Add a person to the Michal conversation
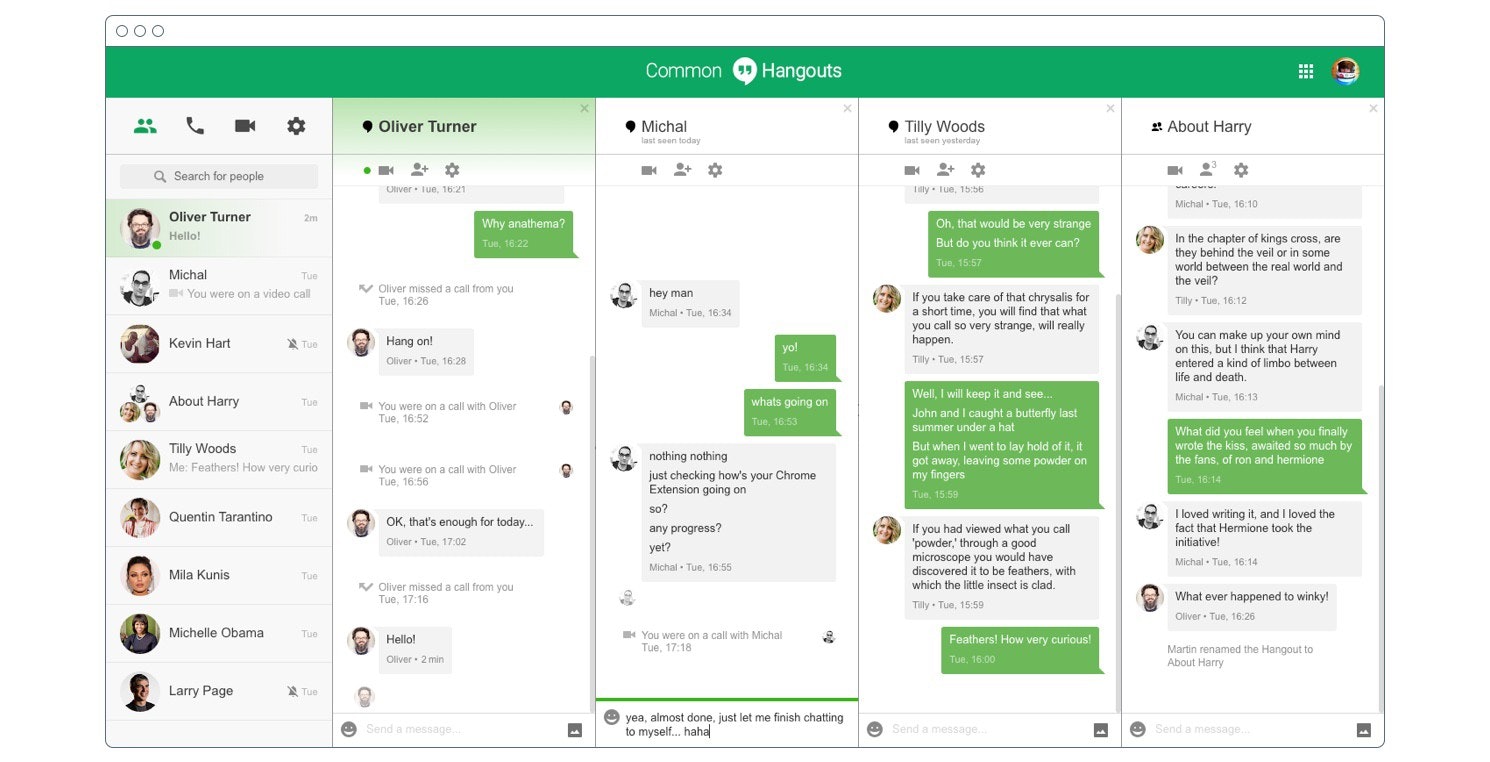This screenshot has width=1490, height=762. coord(682,170)
